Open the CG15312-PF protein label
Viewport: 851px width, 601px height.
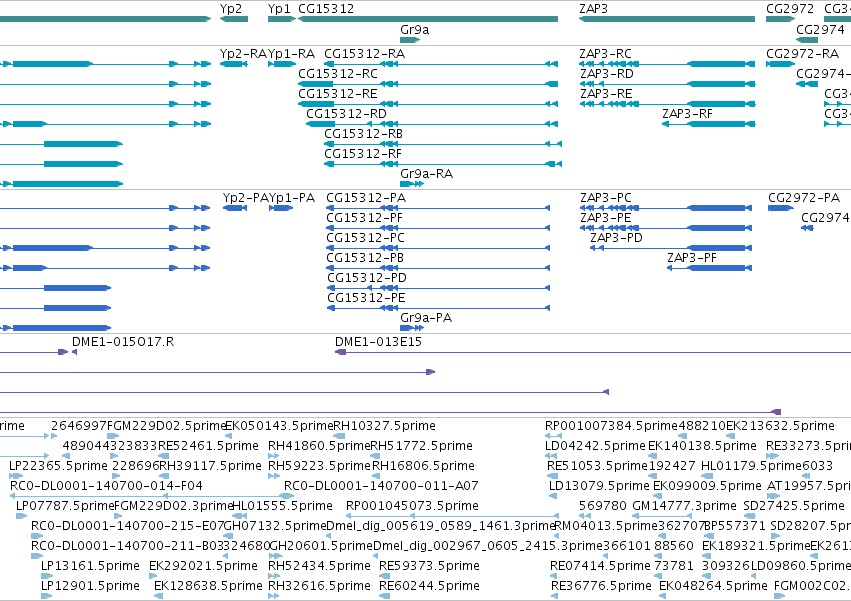365,218
